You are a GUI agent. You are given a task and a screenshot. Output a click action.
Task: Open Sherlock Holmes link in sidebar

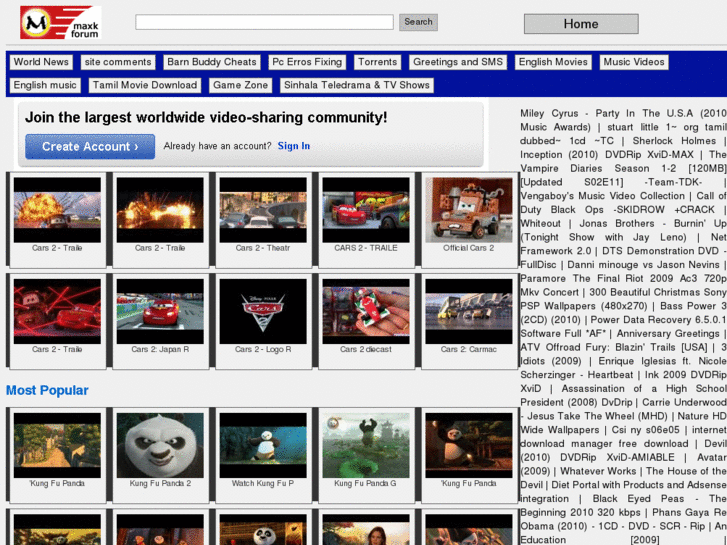[x=674, y=141]
